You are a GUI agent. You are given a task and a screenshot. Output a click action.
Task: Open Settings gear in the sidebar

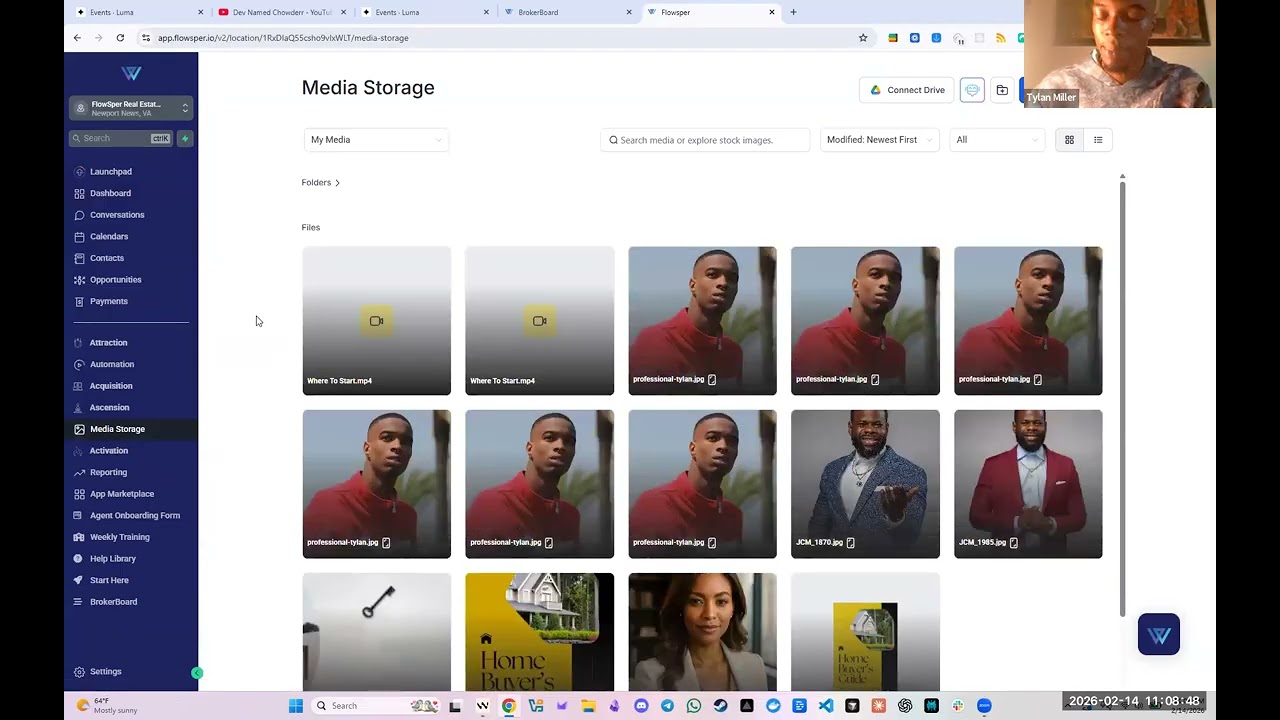[79, 672]
